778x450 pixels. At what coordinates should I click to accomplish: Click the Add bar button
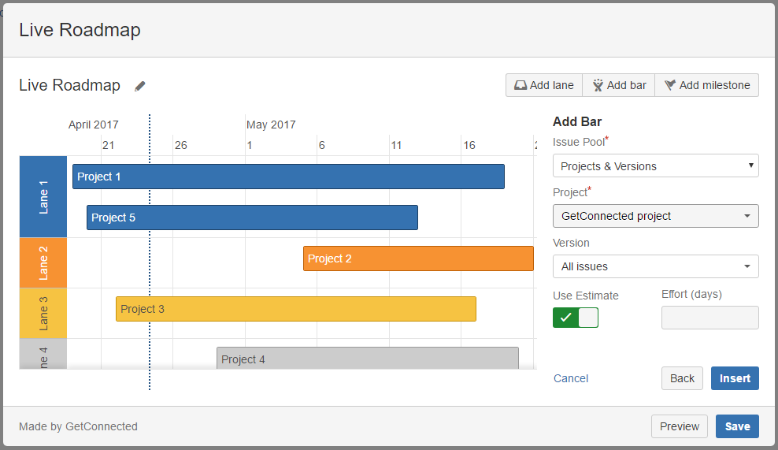[x=618, y=85]
